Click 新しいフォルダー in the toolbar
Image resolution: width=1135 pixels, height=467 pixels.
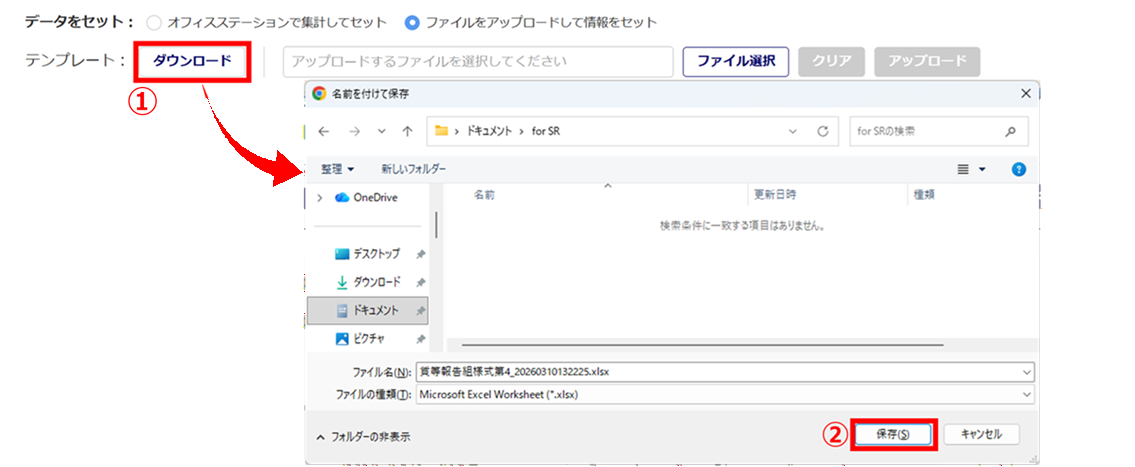(x=413, y=169)
